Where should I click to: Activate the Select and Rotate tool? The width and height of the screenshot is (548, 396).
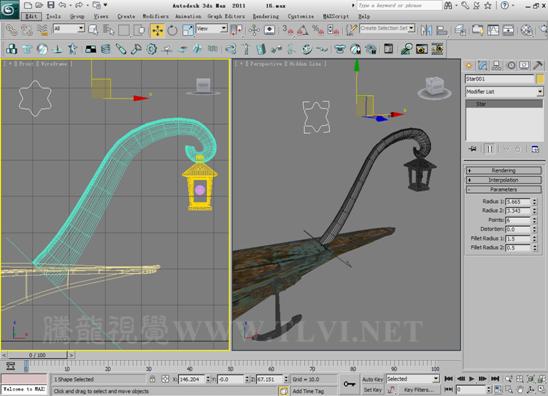[x=172, y=30]
